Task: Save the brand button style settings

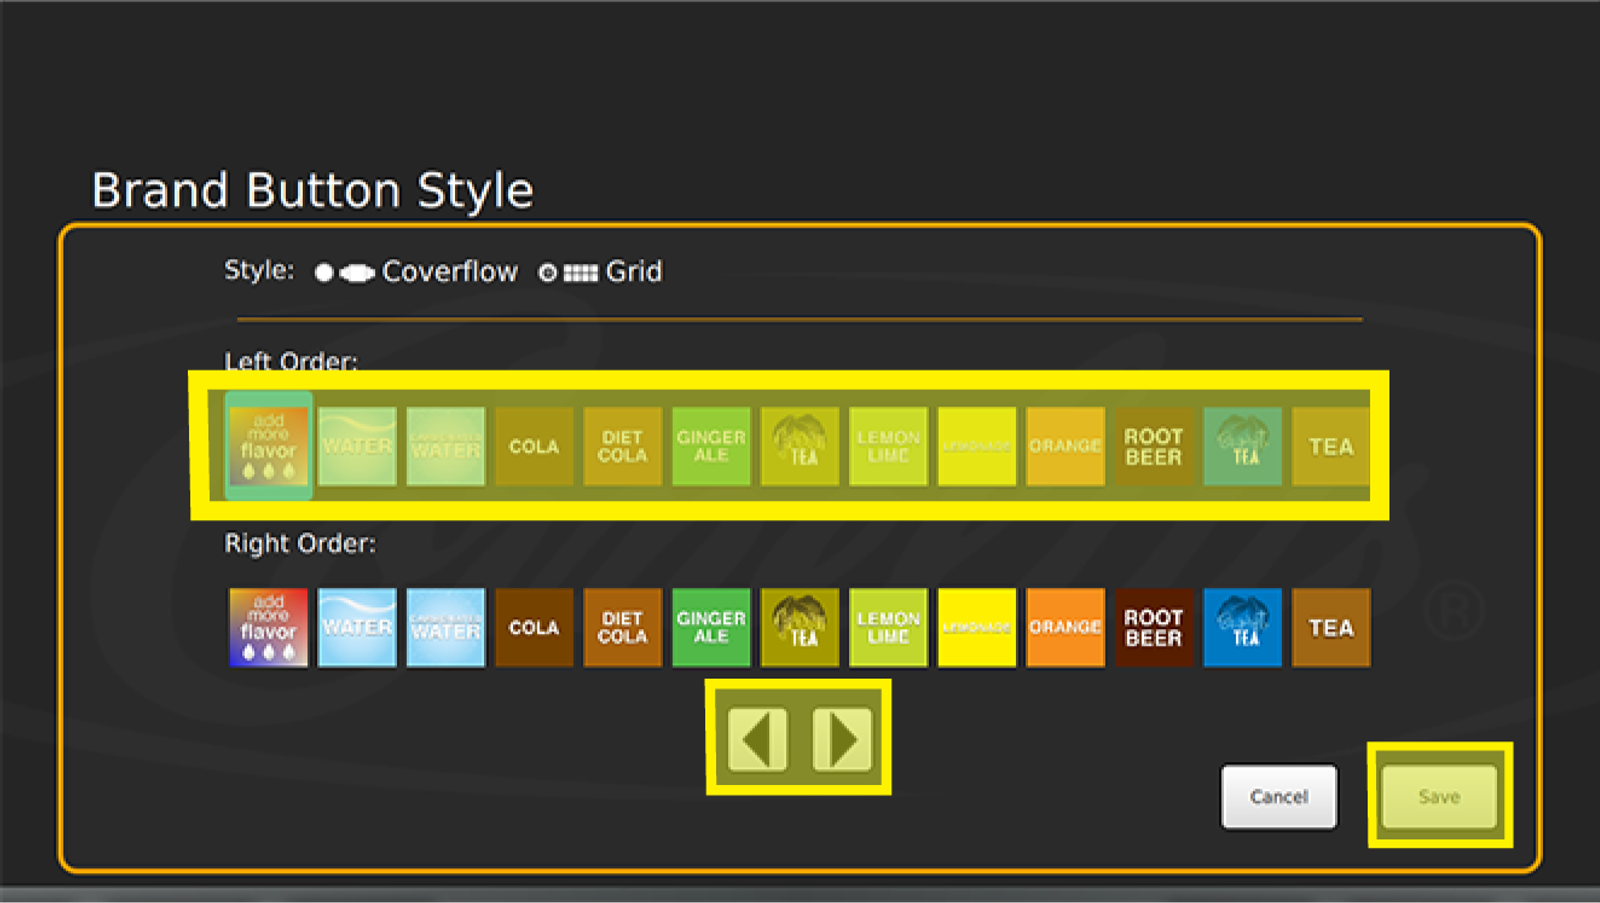Action: tap(1439, 797)
